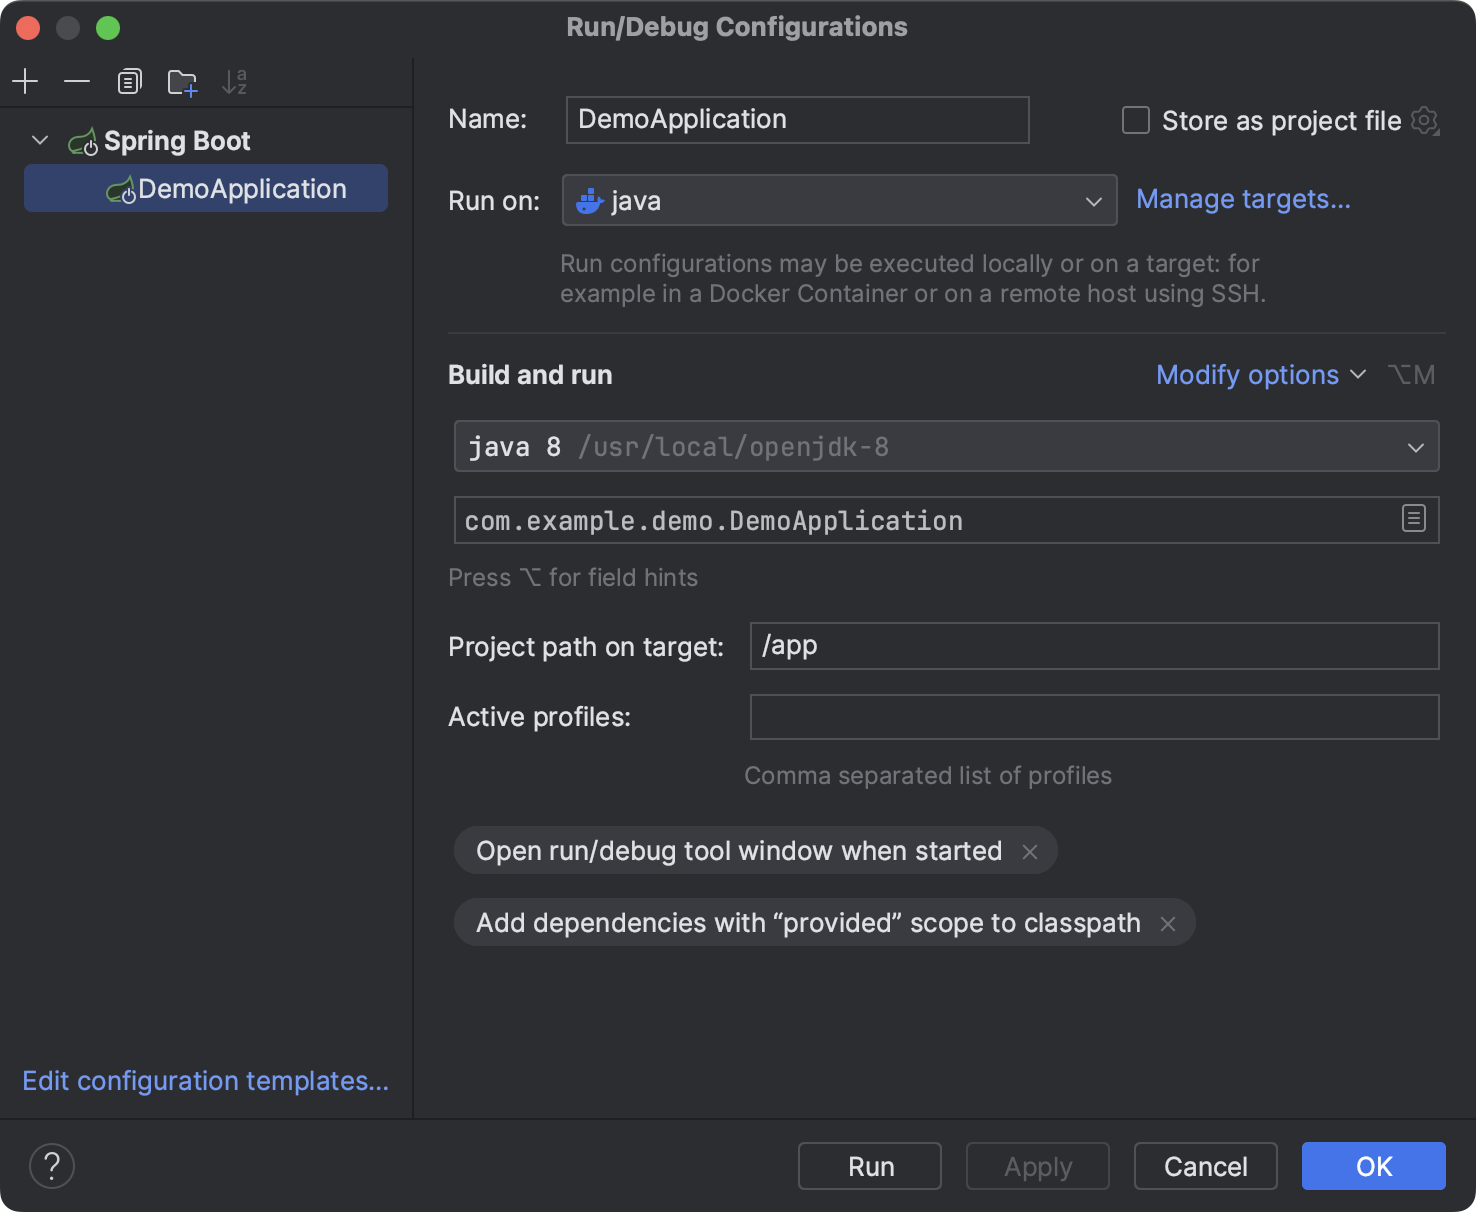Click the help question mark icon
This screenshot has width=1476, height=1212.
[x=52, y=1165]
